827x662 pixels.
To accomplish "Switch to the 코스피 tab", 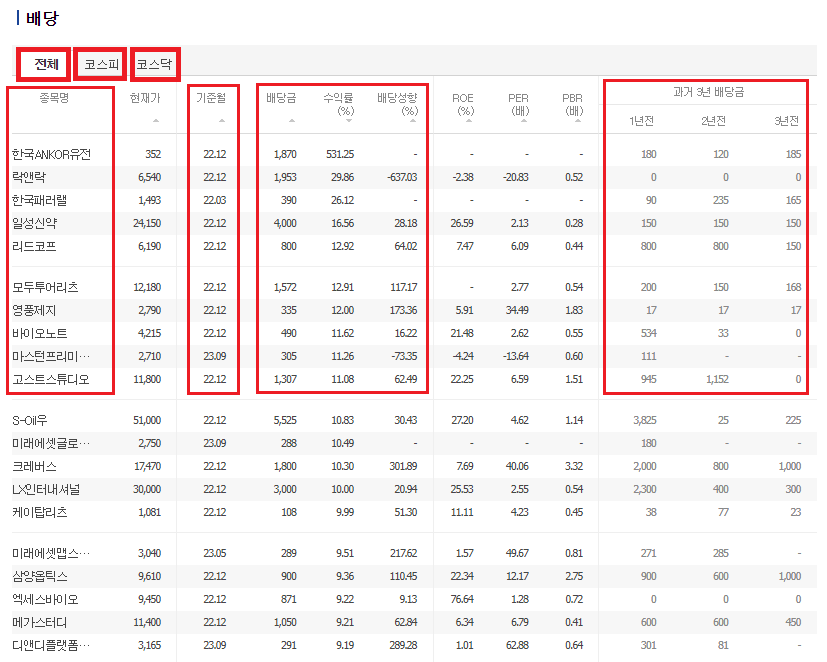I will 100,64.
